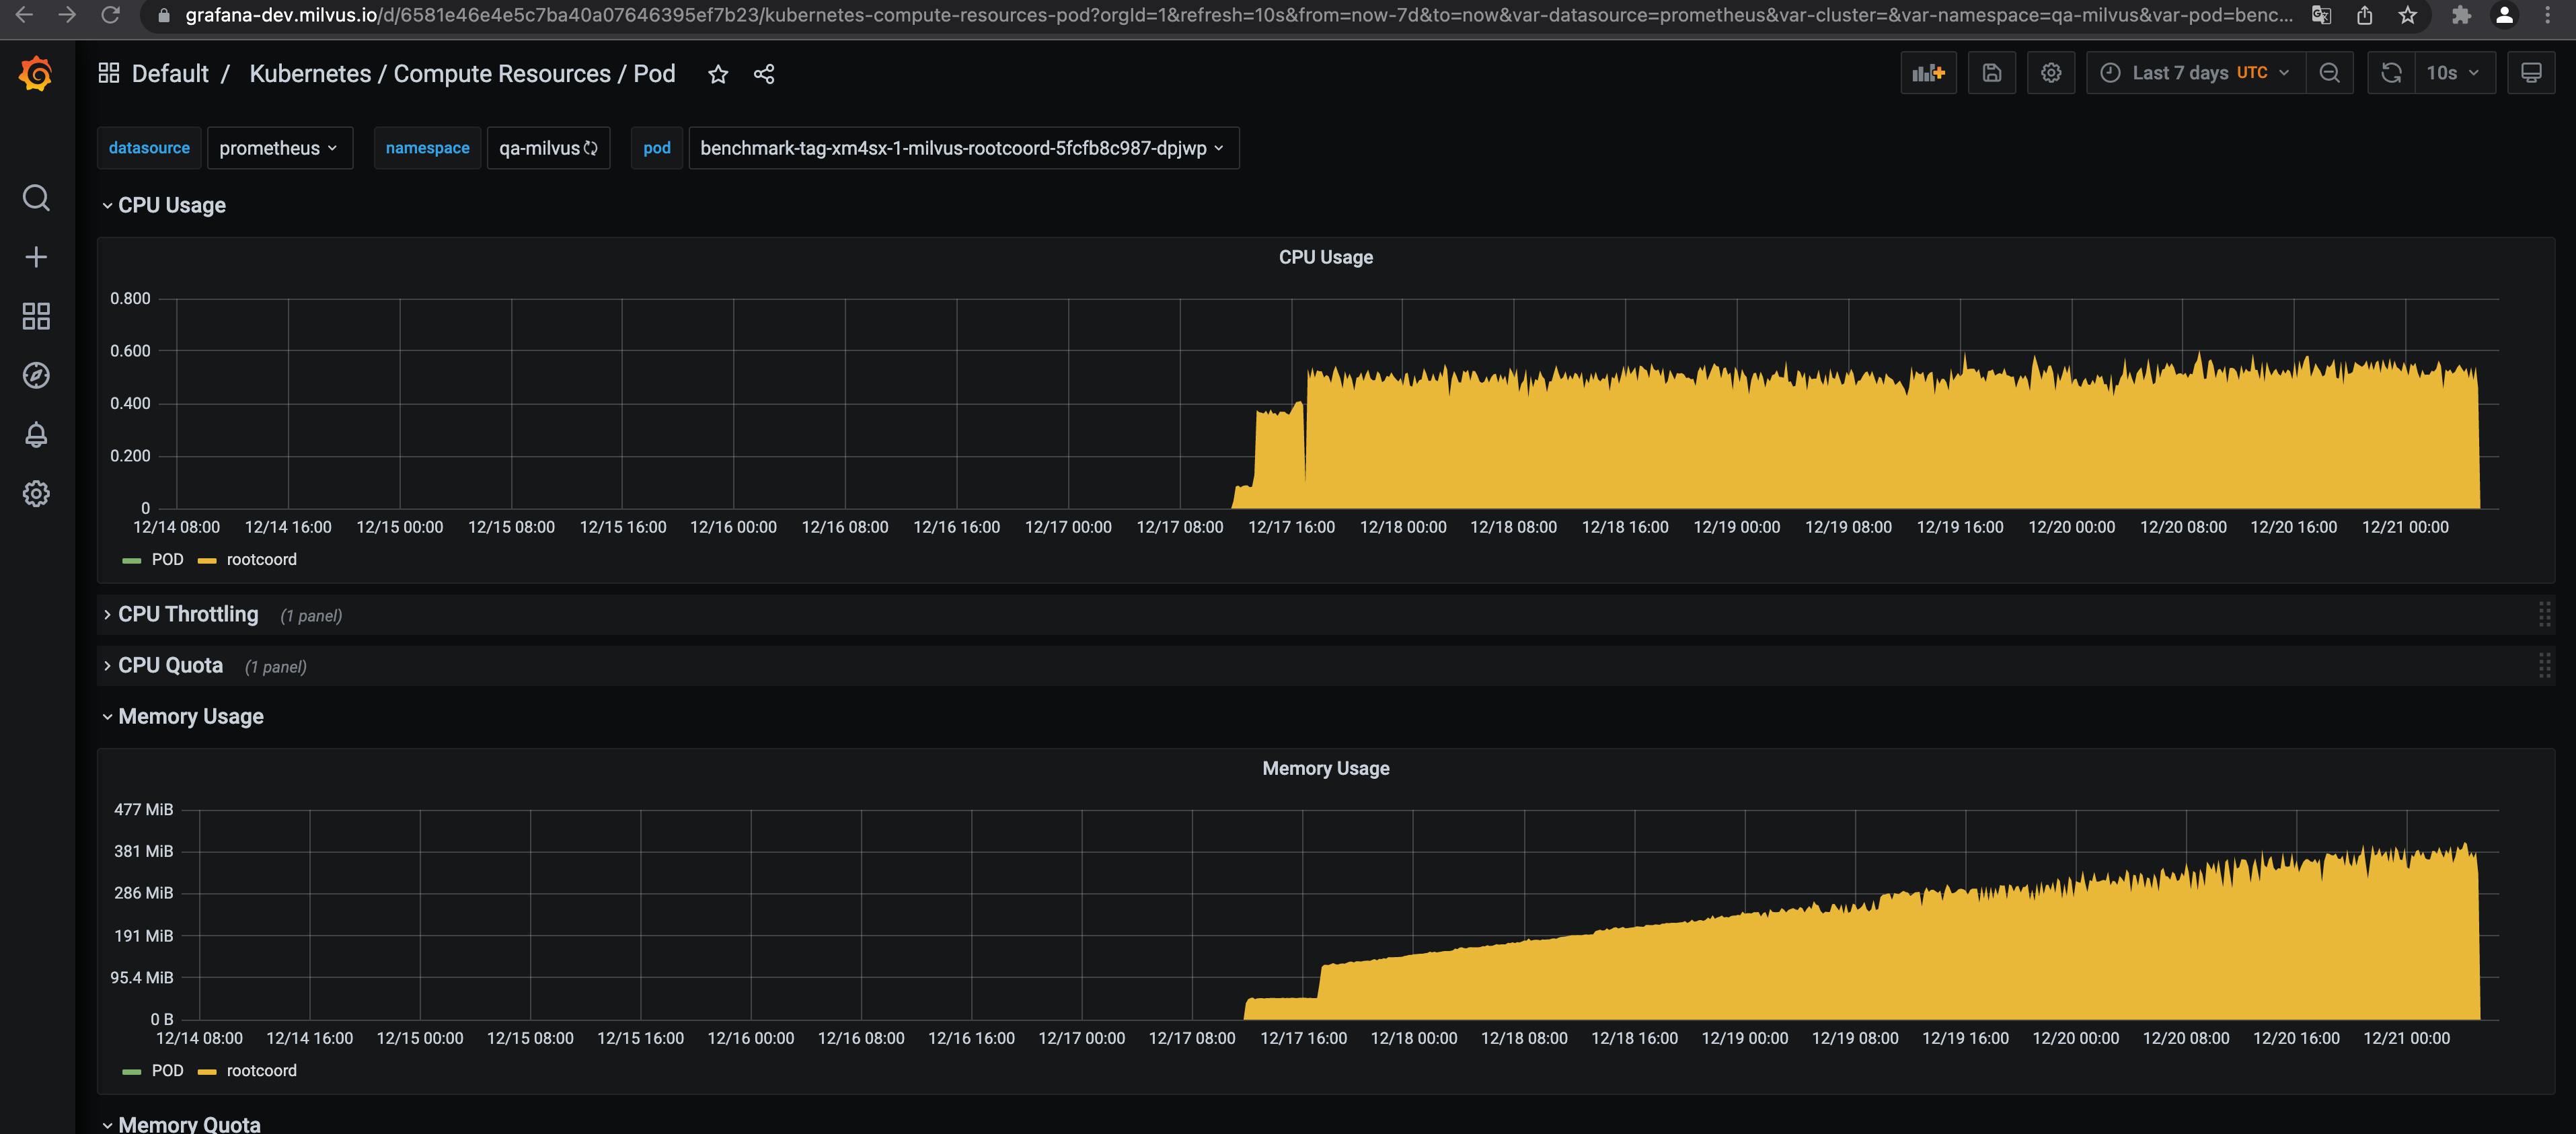The image size is (2576, 1134).
Task: Click the Create plus icon in sidebar
Action: click(36, 256)
